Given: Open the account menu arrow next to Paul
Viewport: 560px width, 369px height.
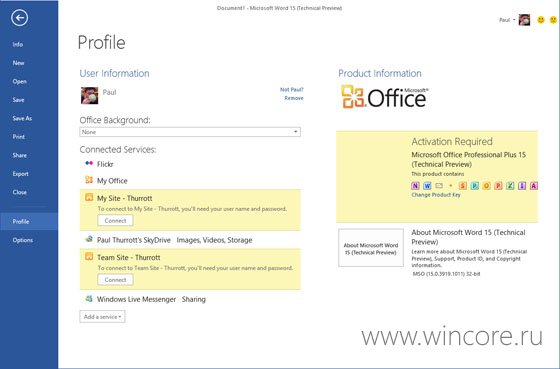Looking at the screenshot, I should coord(514,20).
